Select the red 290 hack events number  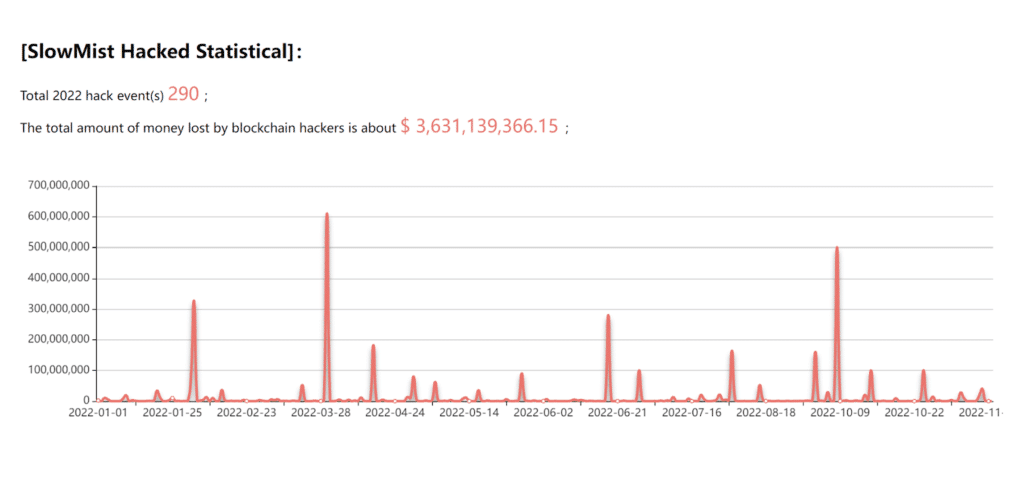[183, 94]
